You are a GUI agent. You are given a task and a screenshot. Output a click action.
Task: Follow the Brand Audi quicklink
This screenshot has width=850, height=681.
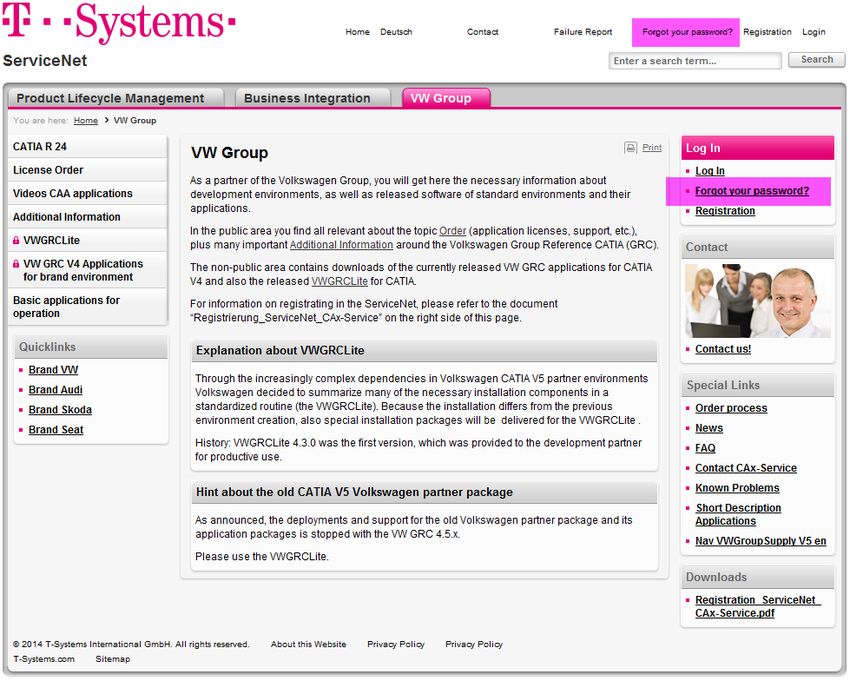[x=55, y=390]
